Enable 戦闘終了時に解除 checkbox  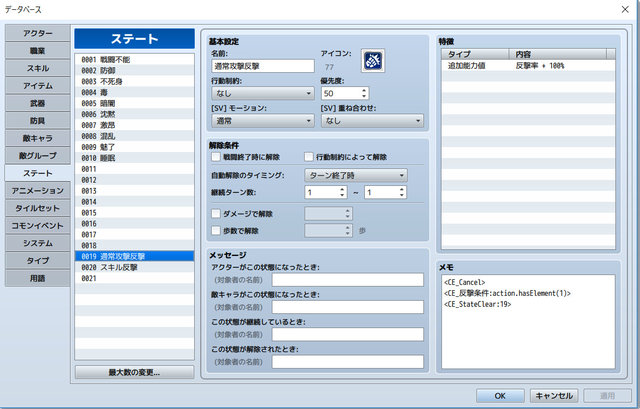pyautogui.click(x=216, y=157)
